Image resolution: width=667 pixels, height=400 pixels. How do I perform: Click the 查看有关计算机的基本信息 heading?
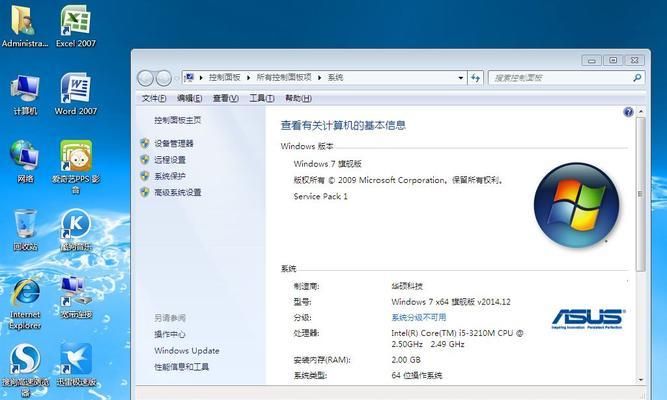(343, 126)
